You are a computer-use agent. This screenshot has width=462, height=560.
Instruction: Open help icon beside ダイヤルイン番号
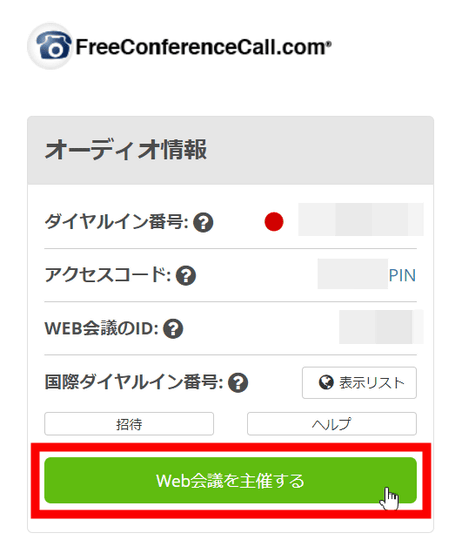203,222
